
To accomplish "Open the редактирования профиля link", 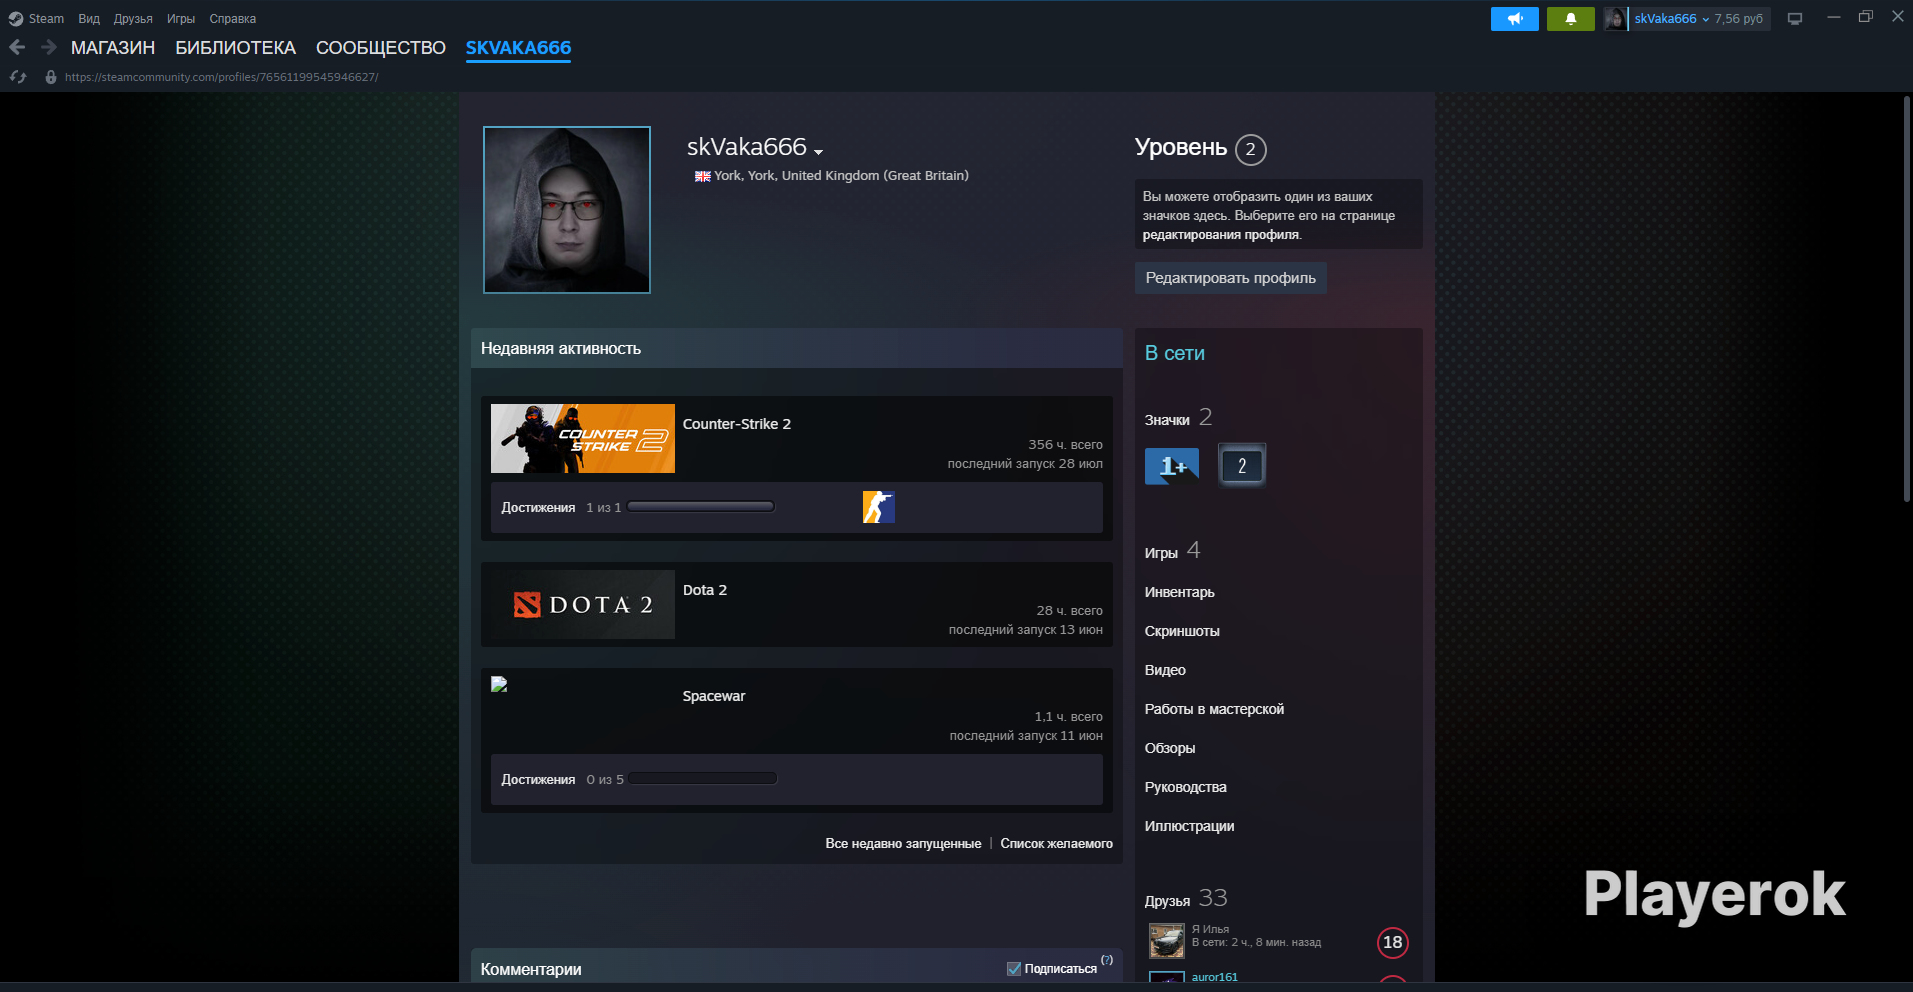I will [1221, 235].
